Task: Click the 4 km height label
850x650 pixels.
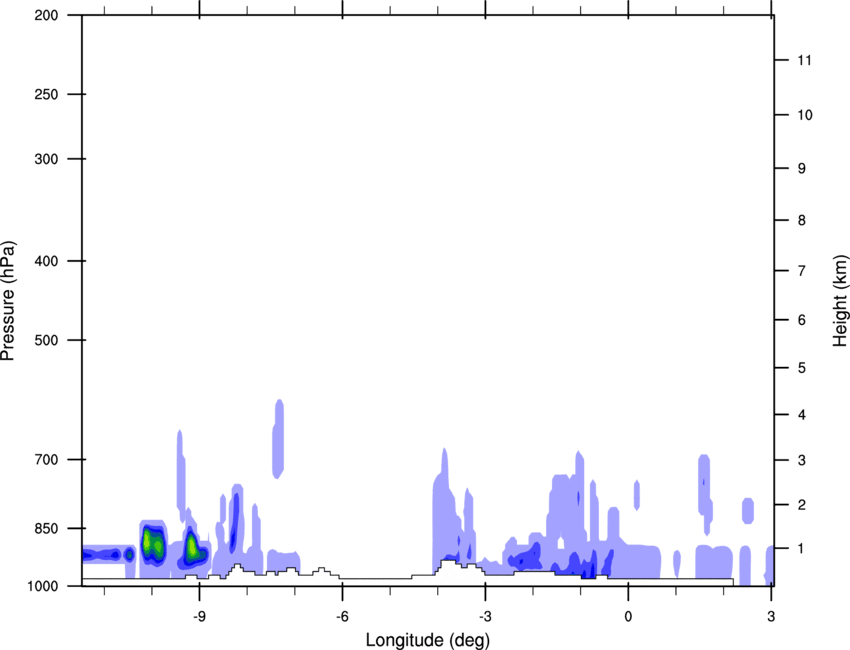Action: [x=801, y=415]
